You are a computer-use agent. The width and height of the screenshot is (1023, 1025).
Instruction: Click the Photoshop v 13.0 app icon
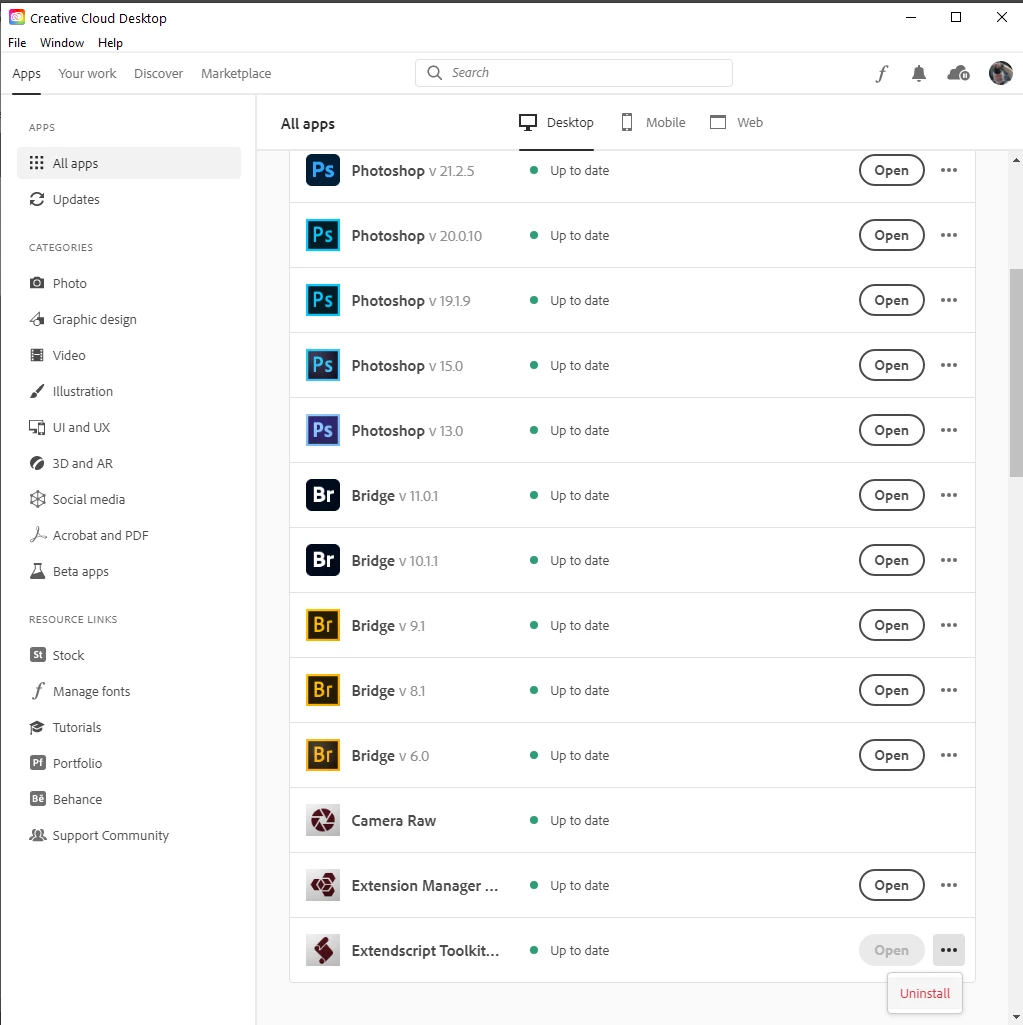pyautogui.click(x=323, y=430)
